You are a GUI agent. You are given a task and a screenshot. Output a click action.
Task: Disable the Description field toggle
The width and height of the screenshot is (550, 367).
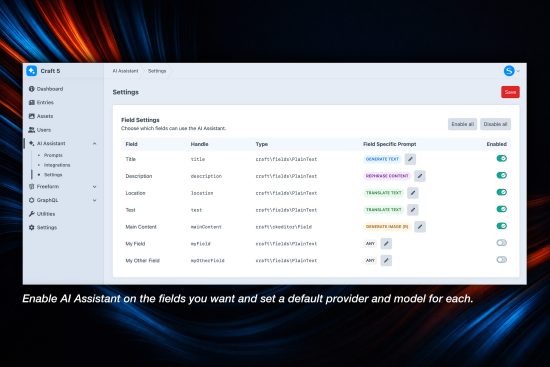coord(502,175)
